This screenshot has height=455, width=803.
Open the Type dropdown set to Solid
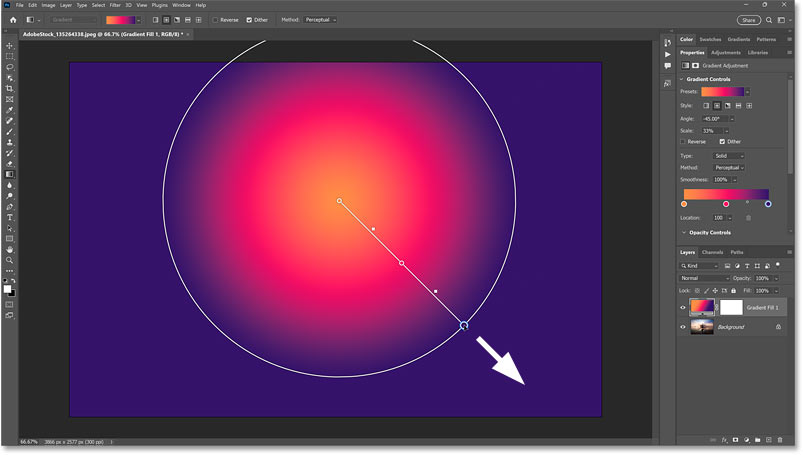726,156
